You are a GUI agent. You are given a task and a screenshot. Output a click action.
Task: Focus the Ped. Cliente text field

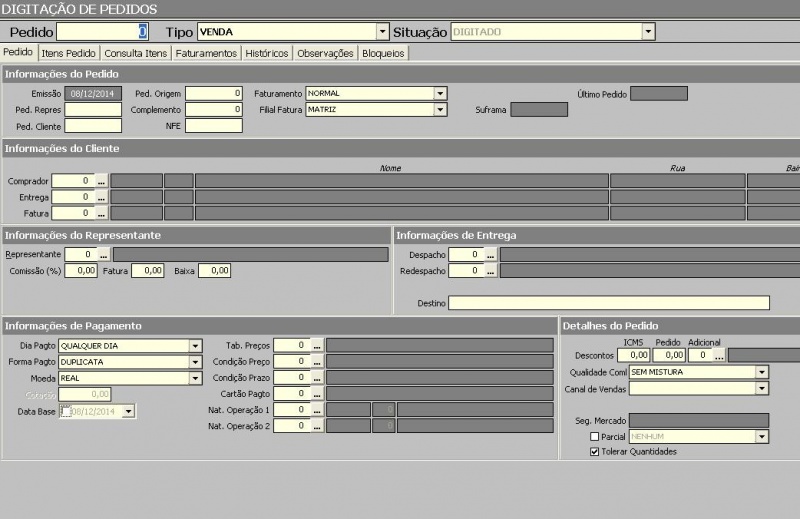pos(93,126)
